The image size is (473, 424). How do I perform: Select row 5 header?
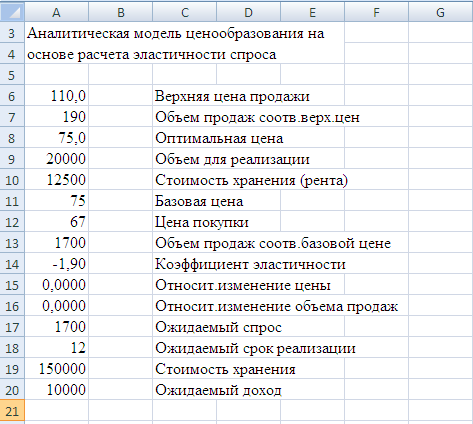[x=12, y=75]
